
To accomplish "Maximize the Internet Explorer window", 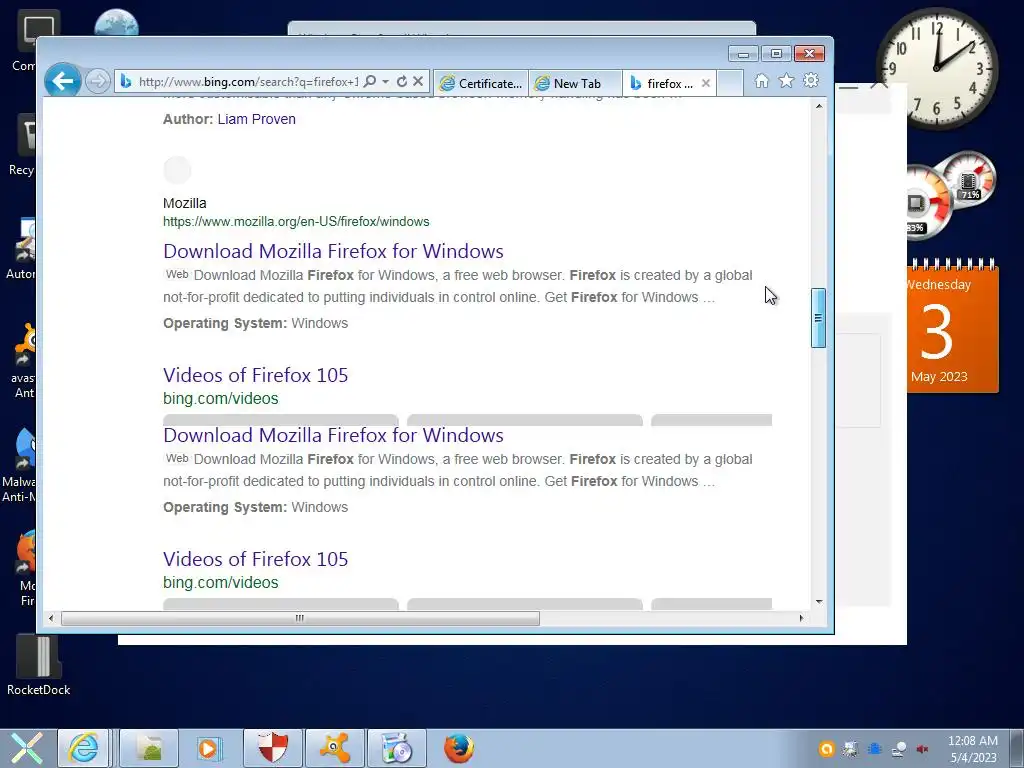I will pos(776,54).
